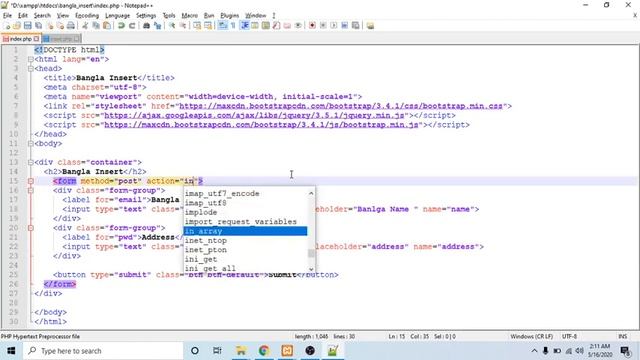Toggle synchronized horizontal scrolling
The image size is (640, 360).
coord(208,26)
